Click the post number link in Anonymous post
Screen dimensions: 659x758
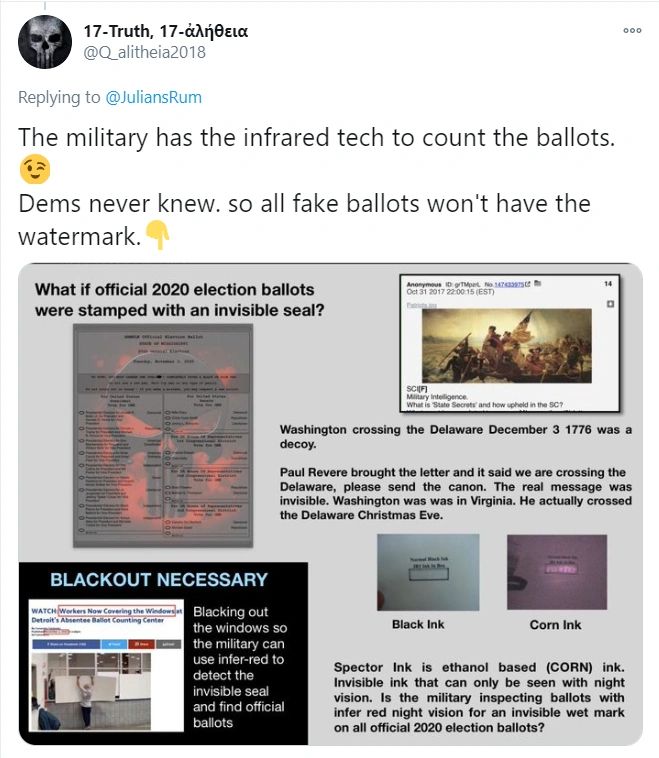click(509, 284)
